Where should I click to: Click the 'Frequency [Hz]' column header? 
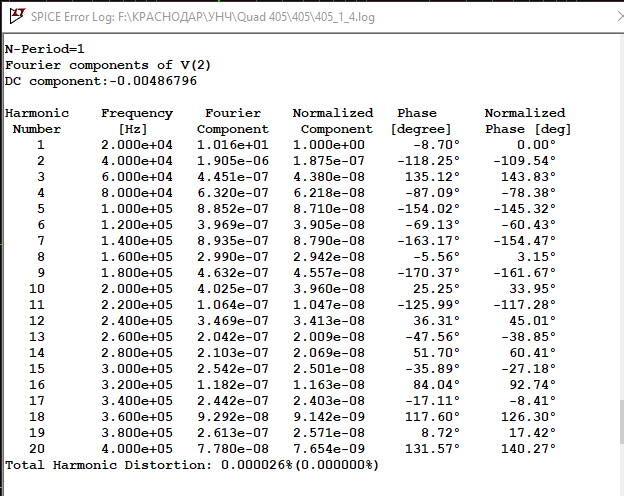click(136, 121)
